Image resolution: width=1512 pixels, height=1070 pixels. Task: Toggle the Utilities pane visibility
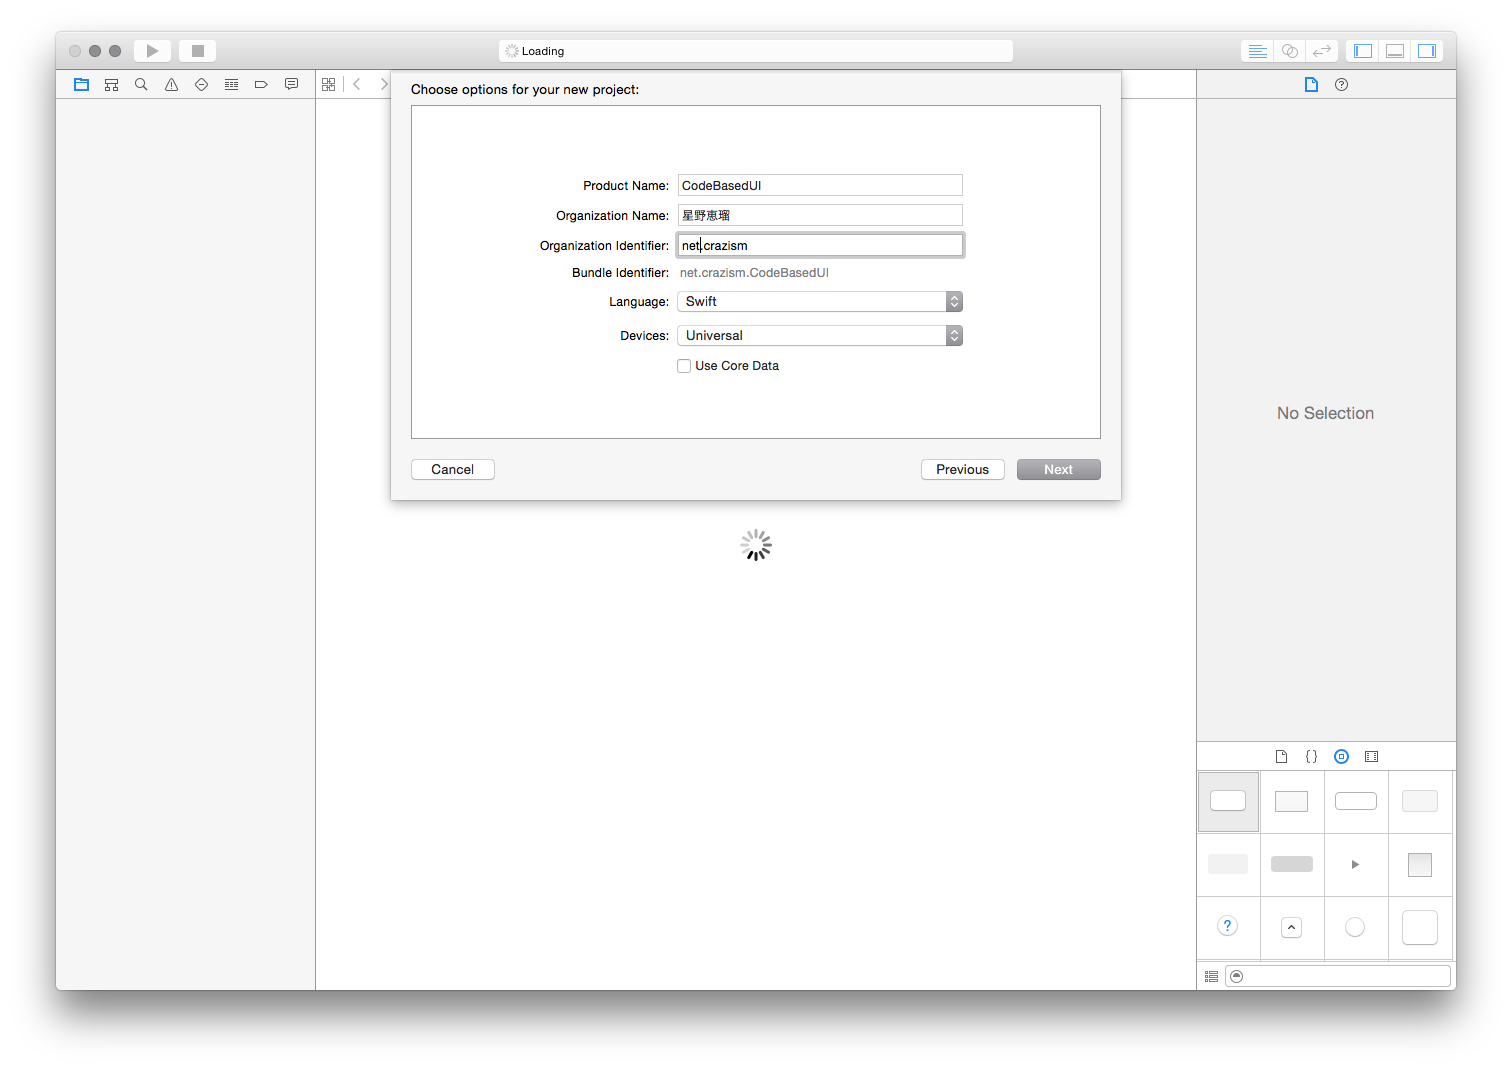point(1427,51)
